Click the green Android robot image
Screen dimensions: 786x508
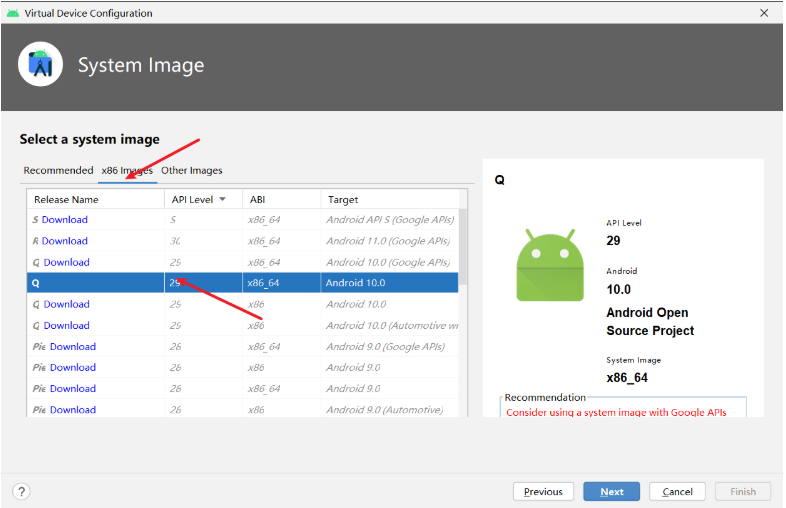tap(550, 265)
